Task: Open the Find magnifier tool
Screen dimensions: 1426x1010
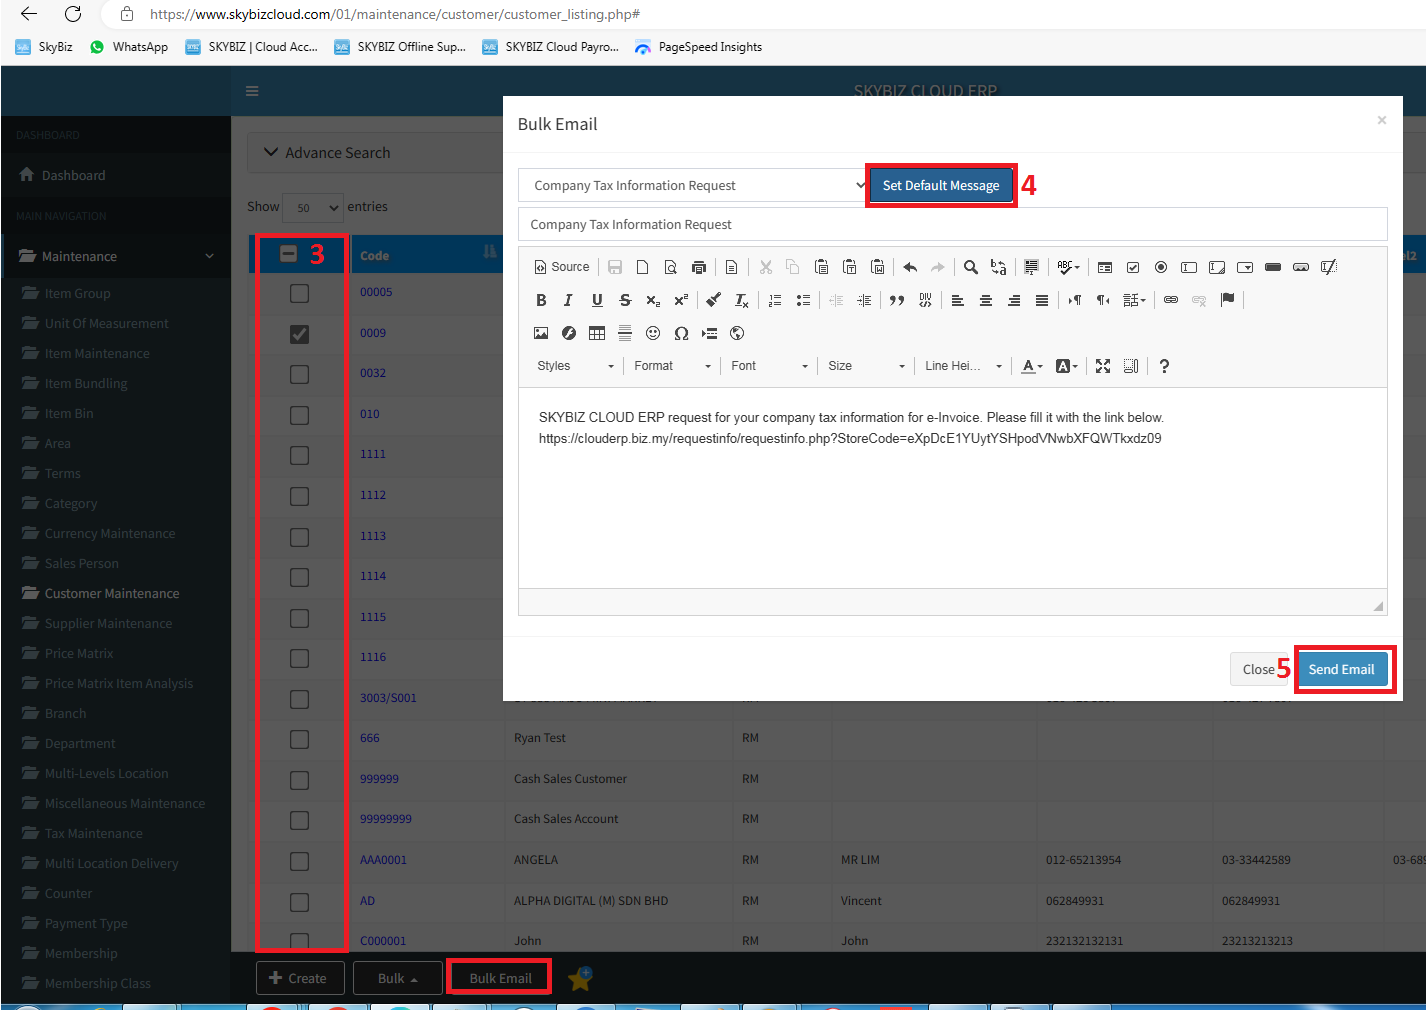Action: pos(970,267)
